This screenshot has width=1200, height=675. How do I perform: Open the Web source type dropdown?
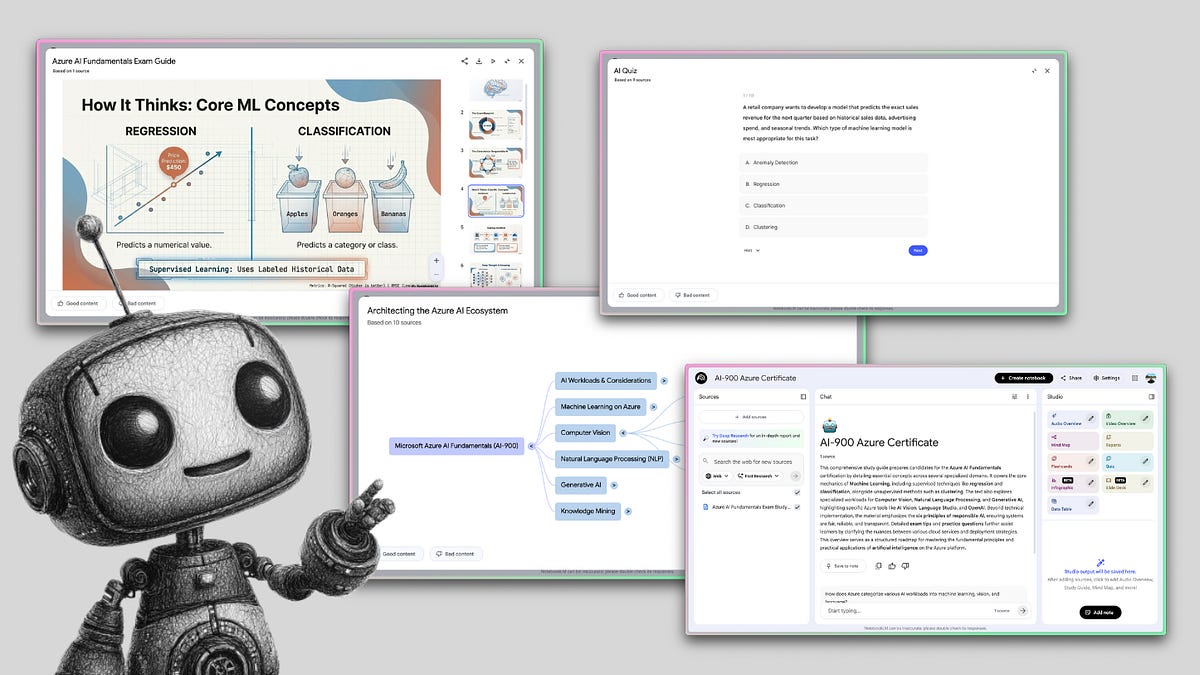click(x=717, y=476)
